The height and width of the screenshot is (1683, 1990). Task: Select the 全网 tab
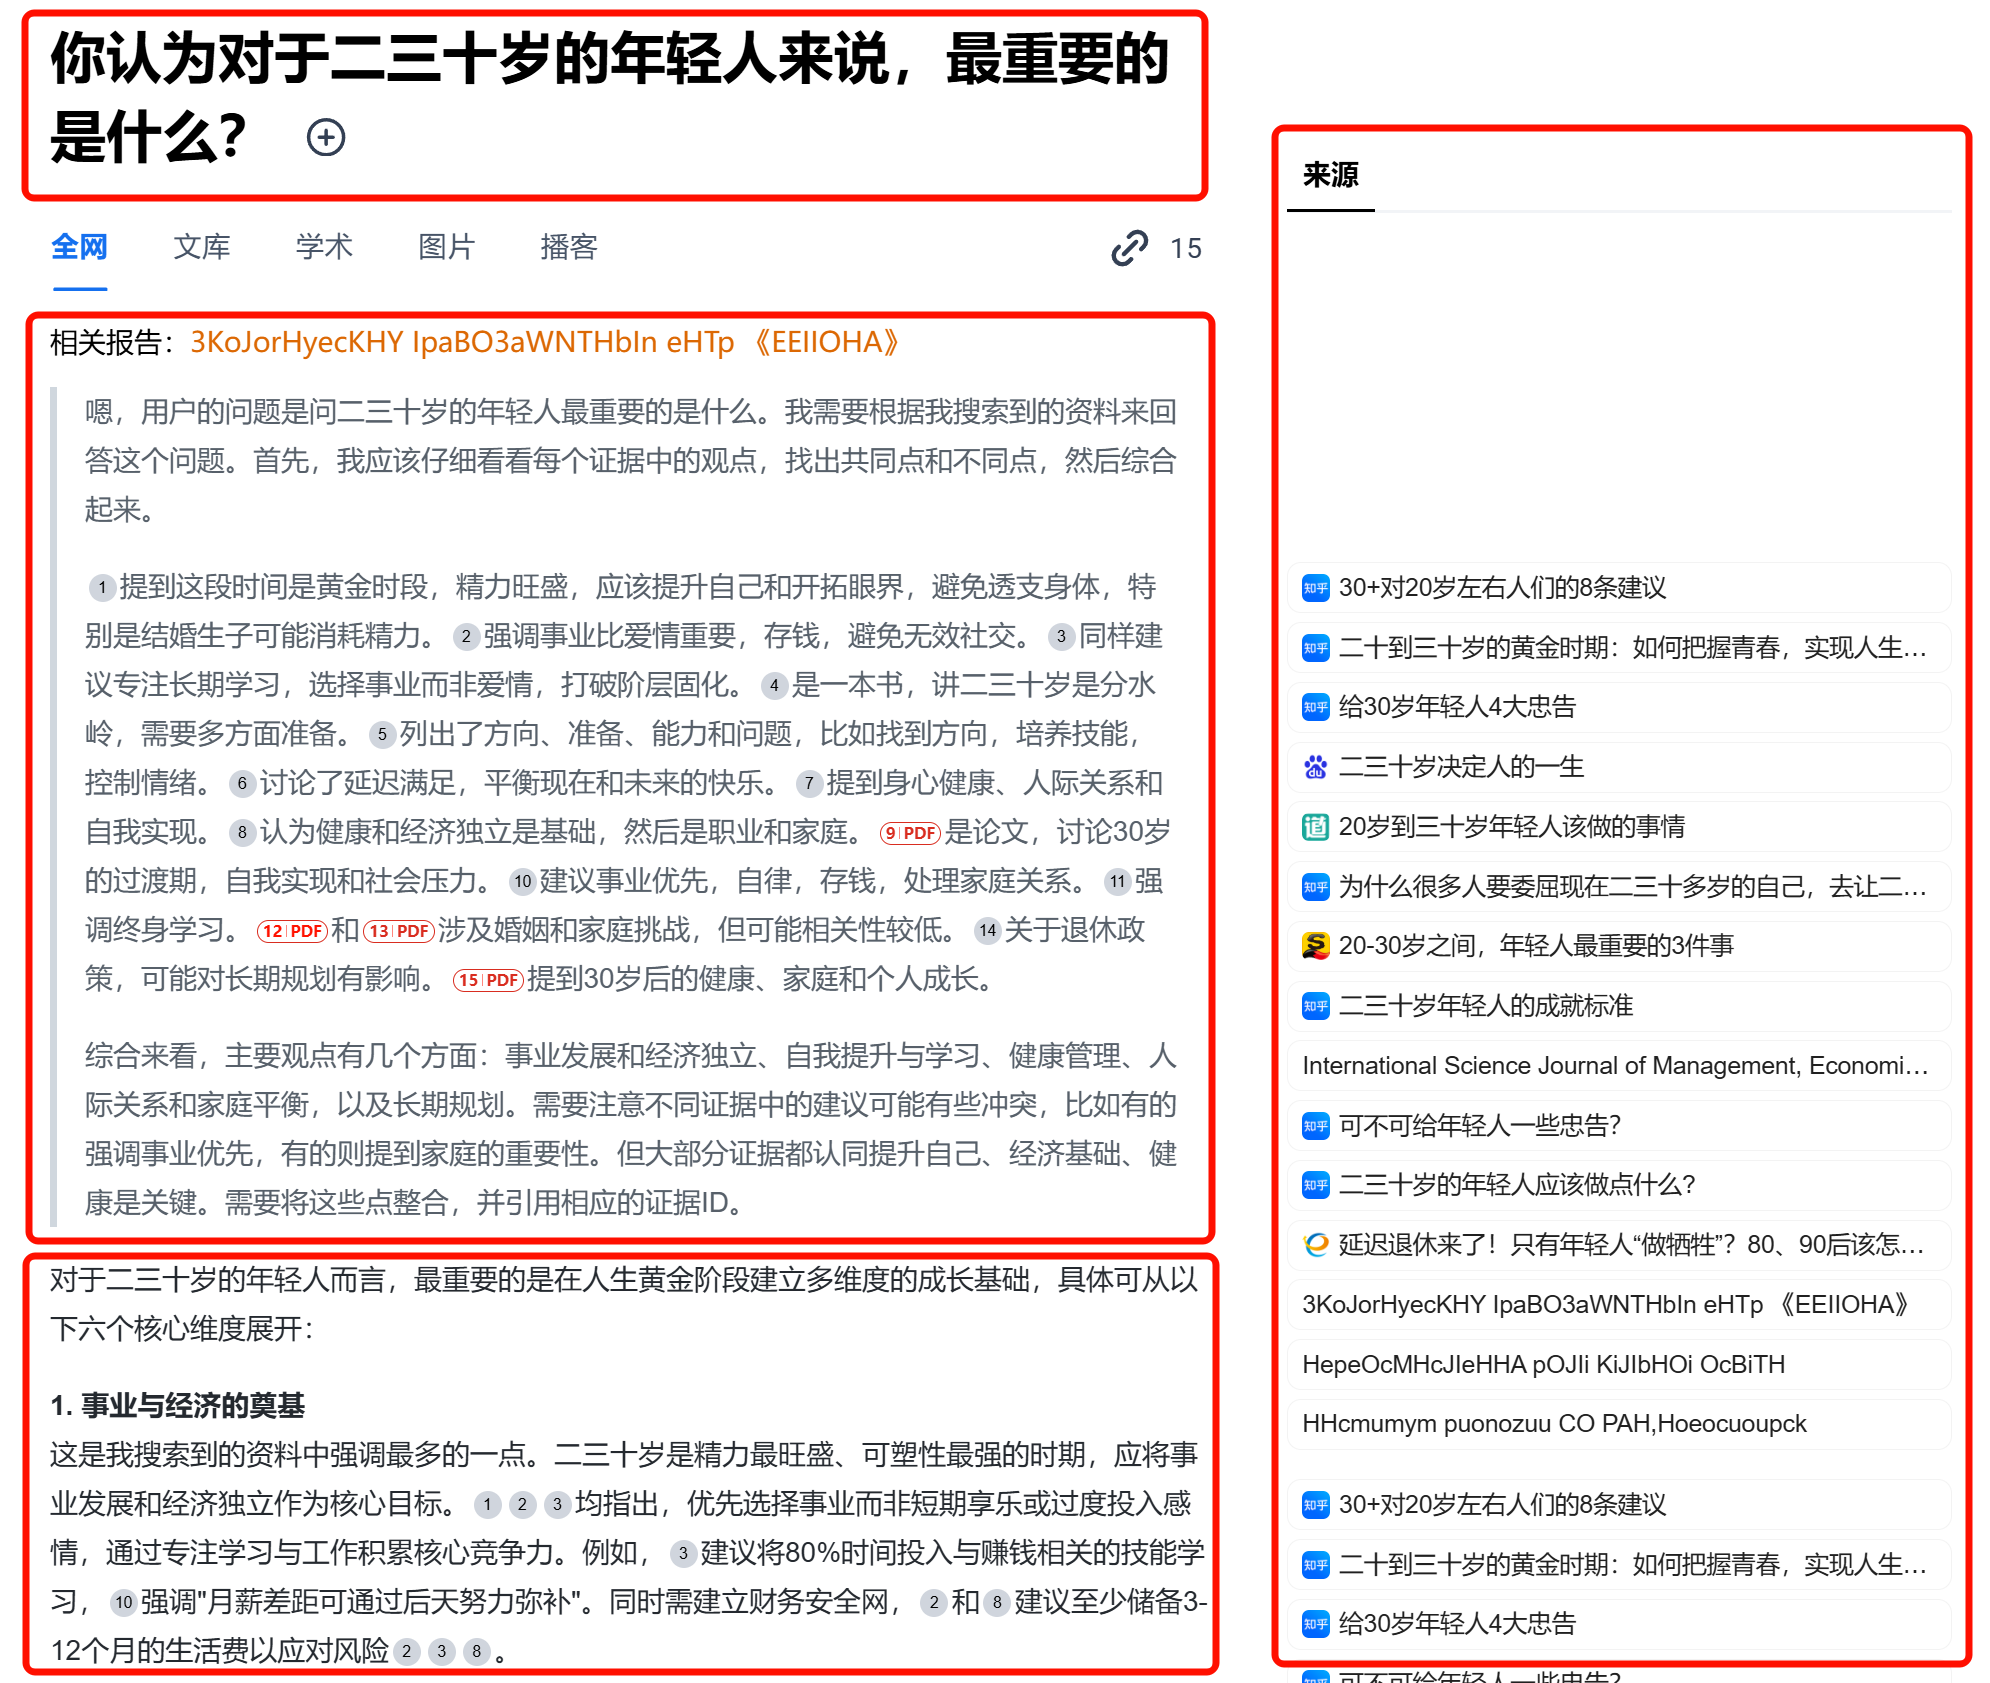pos(79,247)
